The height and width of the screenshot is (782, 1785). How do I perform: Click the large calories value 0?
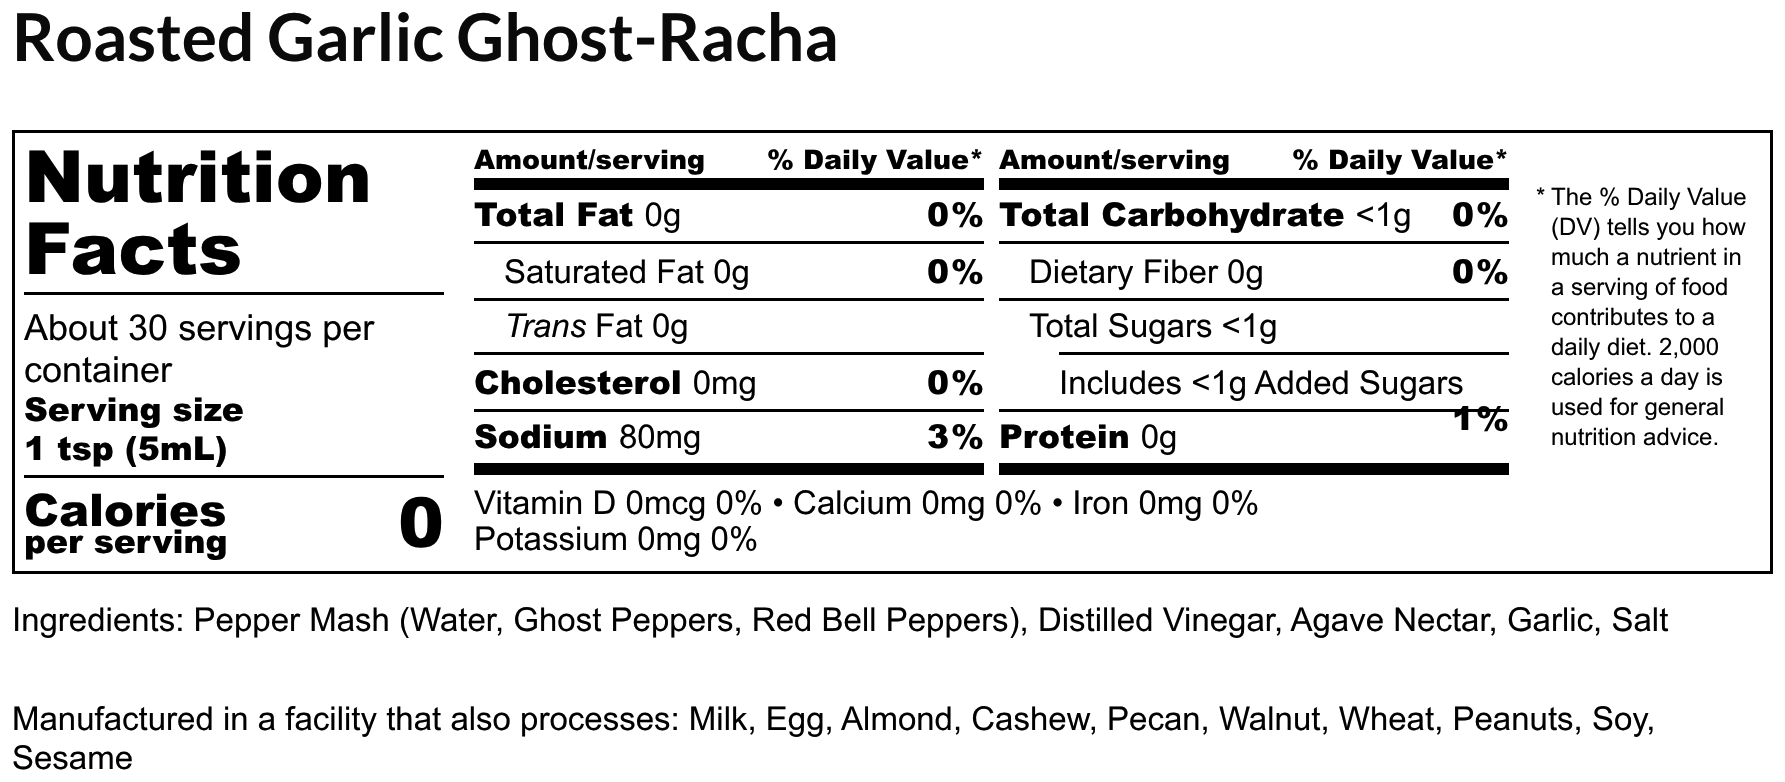(420, 523)
